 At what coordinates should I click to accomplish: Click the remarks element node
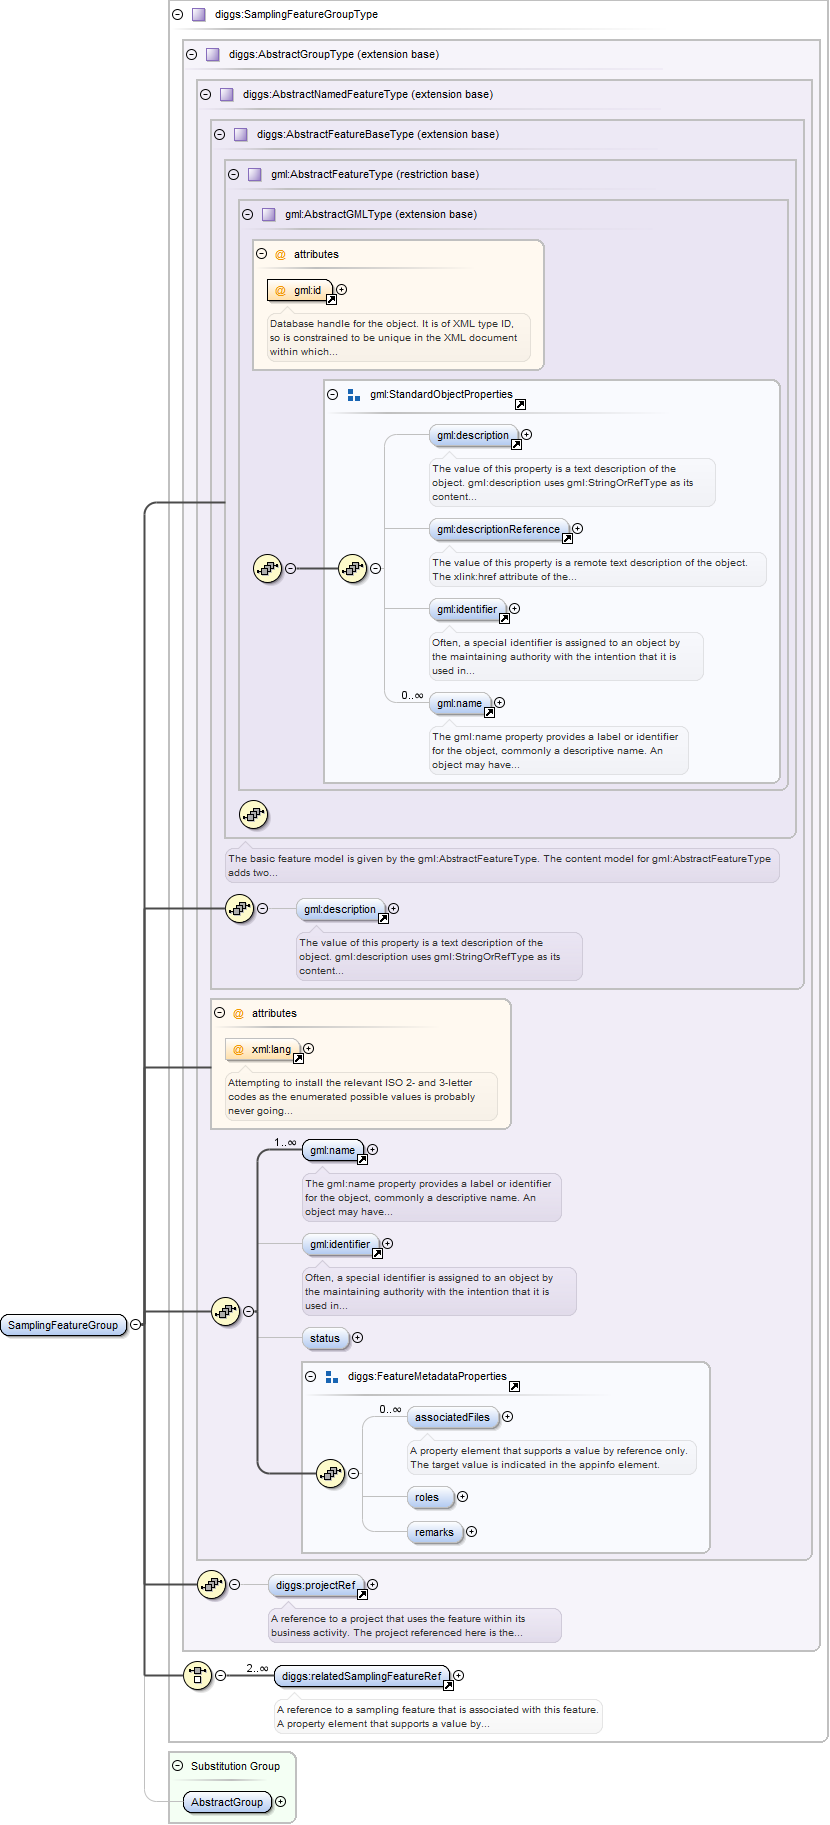point(434,1532)
